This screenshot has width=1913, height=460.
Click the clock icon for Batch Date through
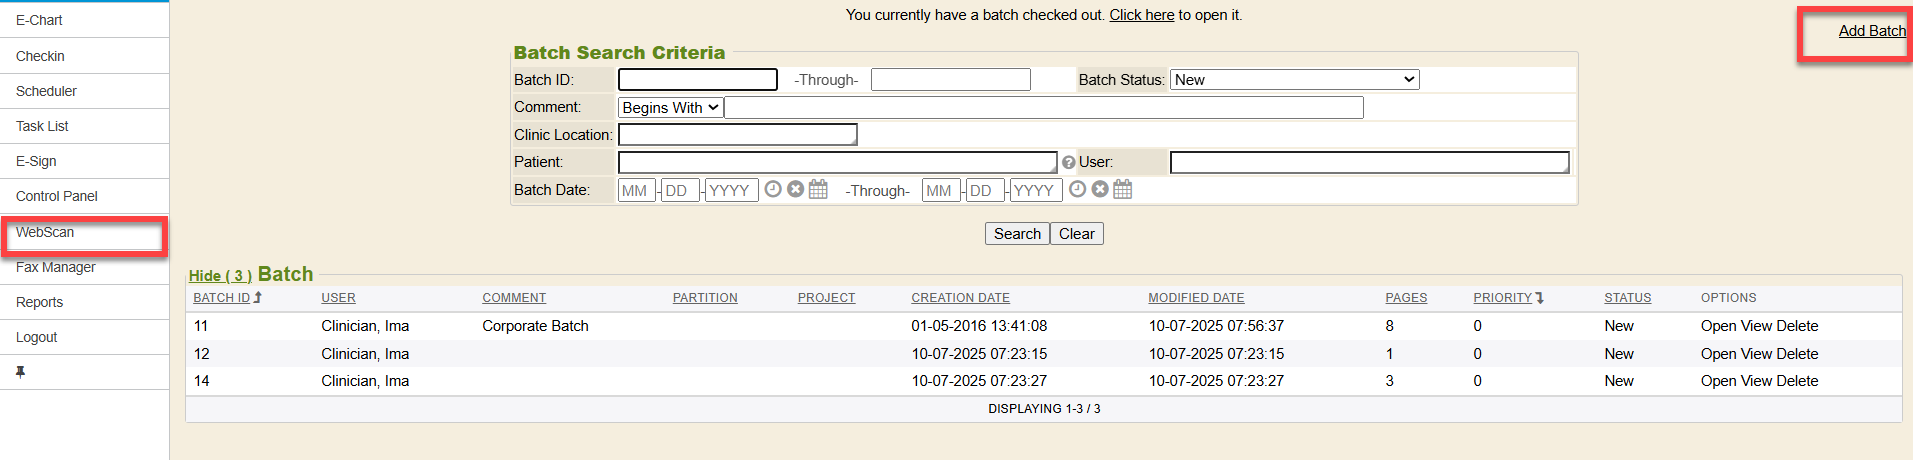pyautogui.click(x=1077, y=189)
